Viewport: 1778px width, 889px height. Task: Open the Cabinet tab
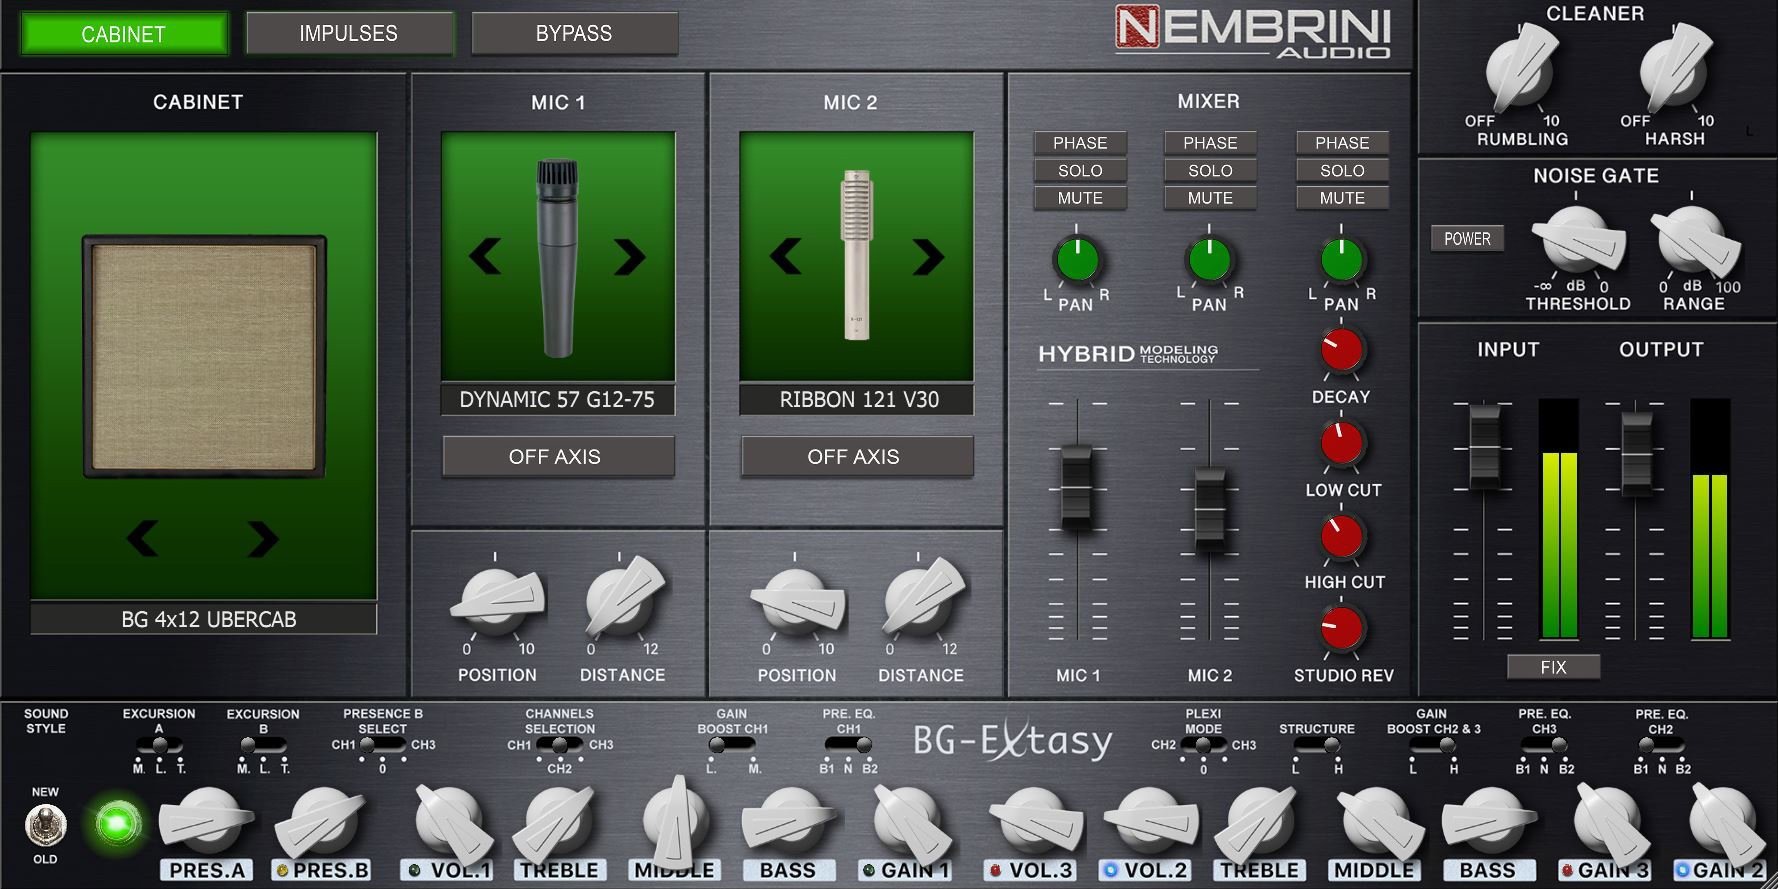click(x=123, y=34)
